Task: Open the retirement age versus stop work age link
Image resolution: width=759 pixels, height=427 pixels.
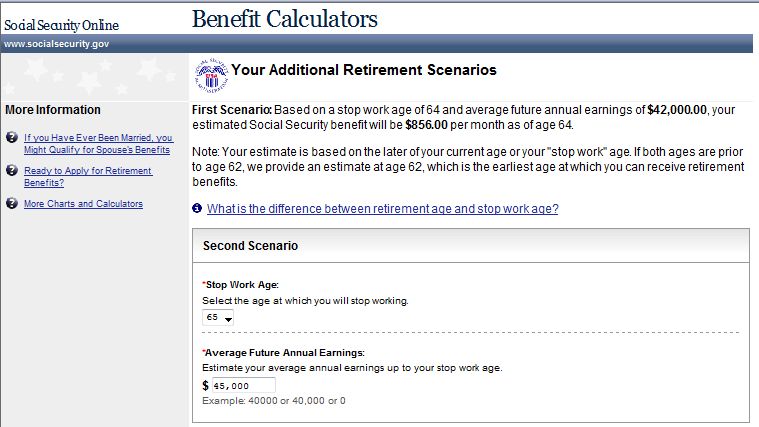Action: pos(382,209)
